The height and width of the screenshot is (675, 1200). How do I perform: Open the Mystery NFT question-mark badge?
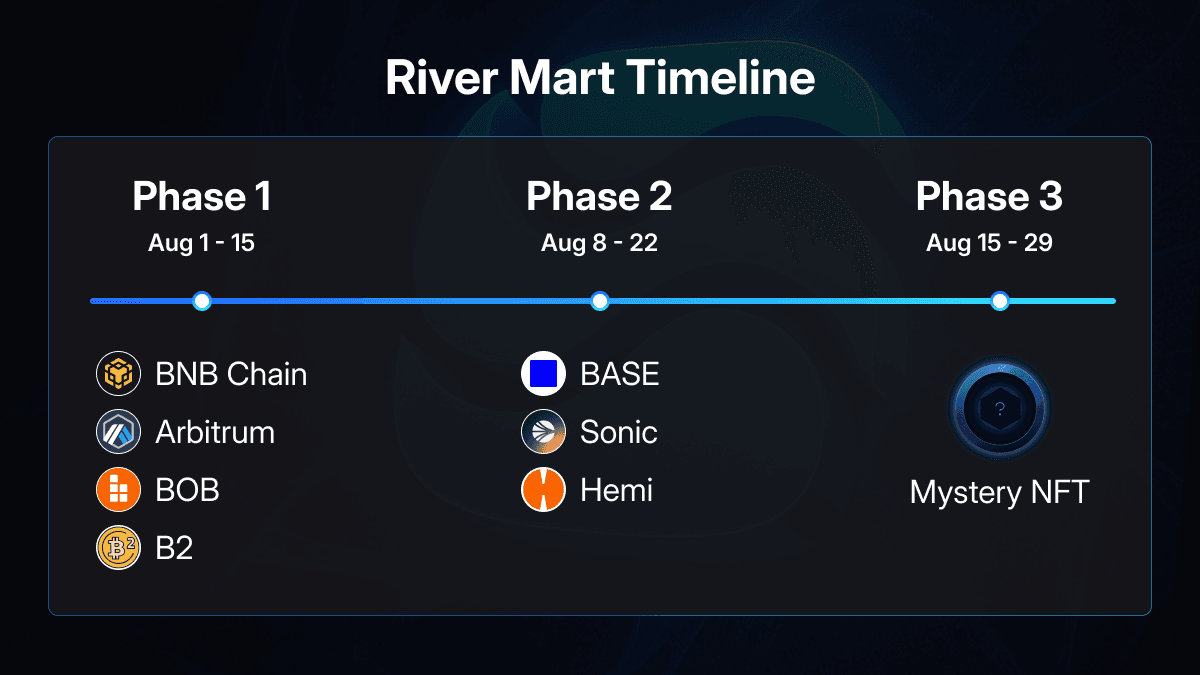(x=999, y=409)
